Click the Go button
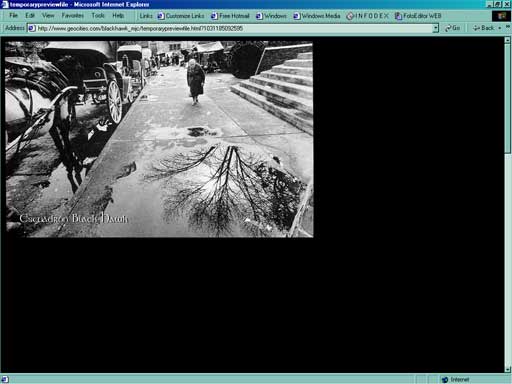The image size is (512, 384). tap(453, 28)
